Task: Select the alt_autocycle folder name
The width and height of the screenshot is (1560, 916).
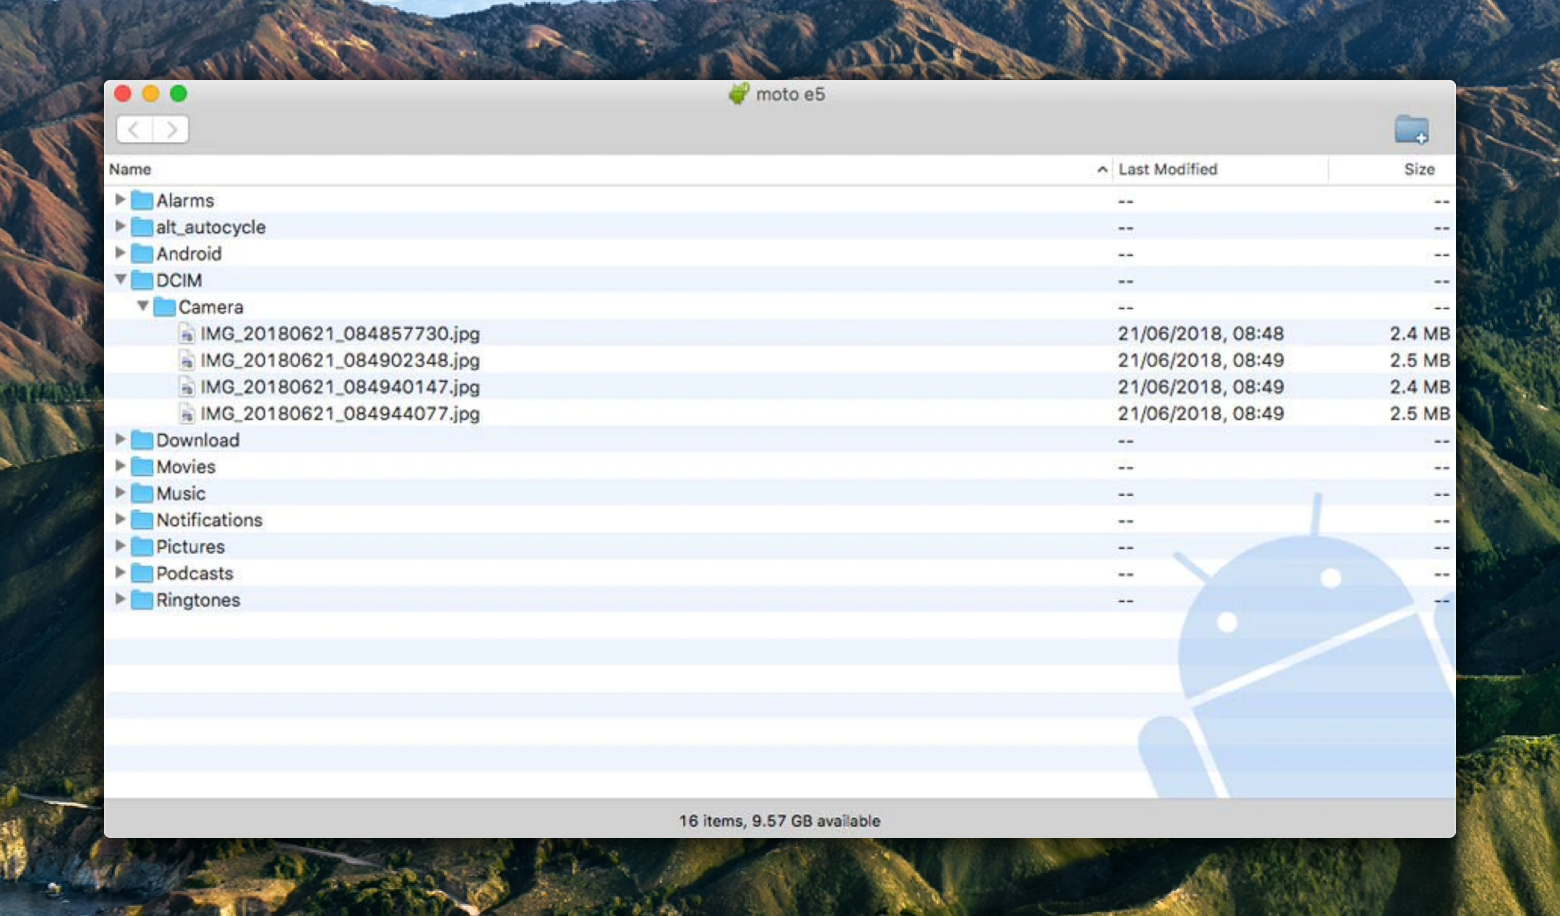Action: pyautogui.click(x=211, y=227)
